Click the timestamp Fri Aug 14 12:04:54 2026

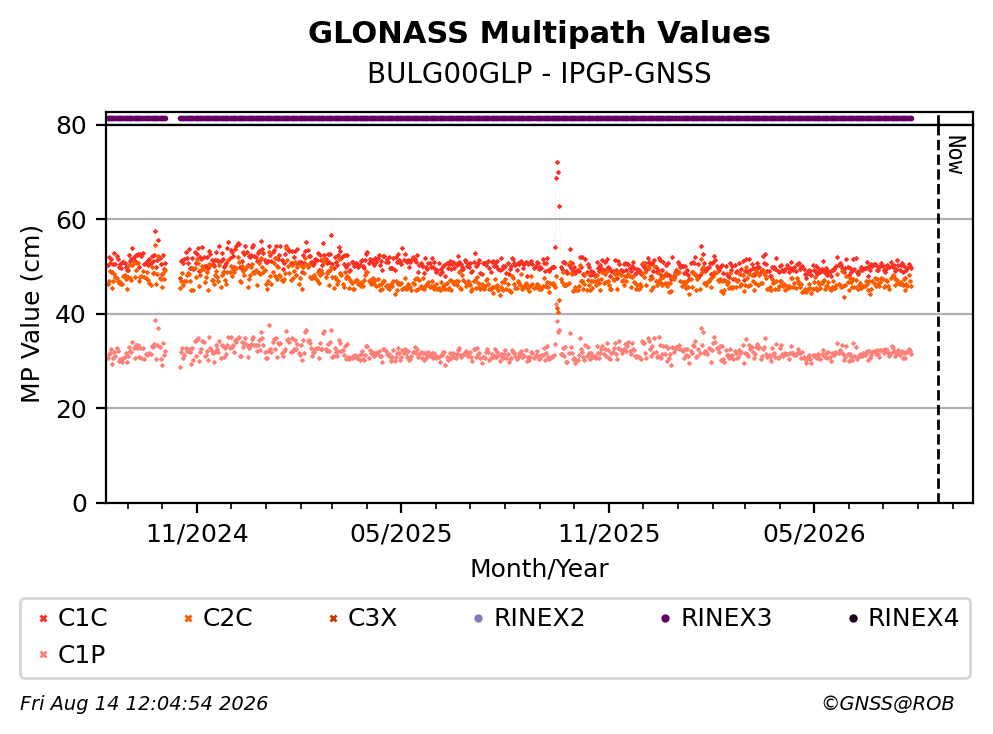click(144, 704)
